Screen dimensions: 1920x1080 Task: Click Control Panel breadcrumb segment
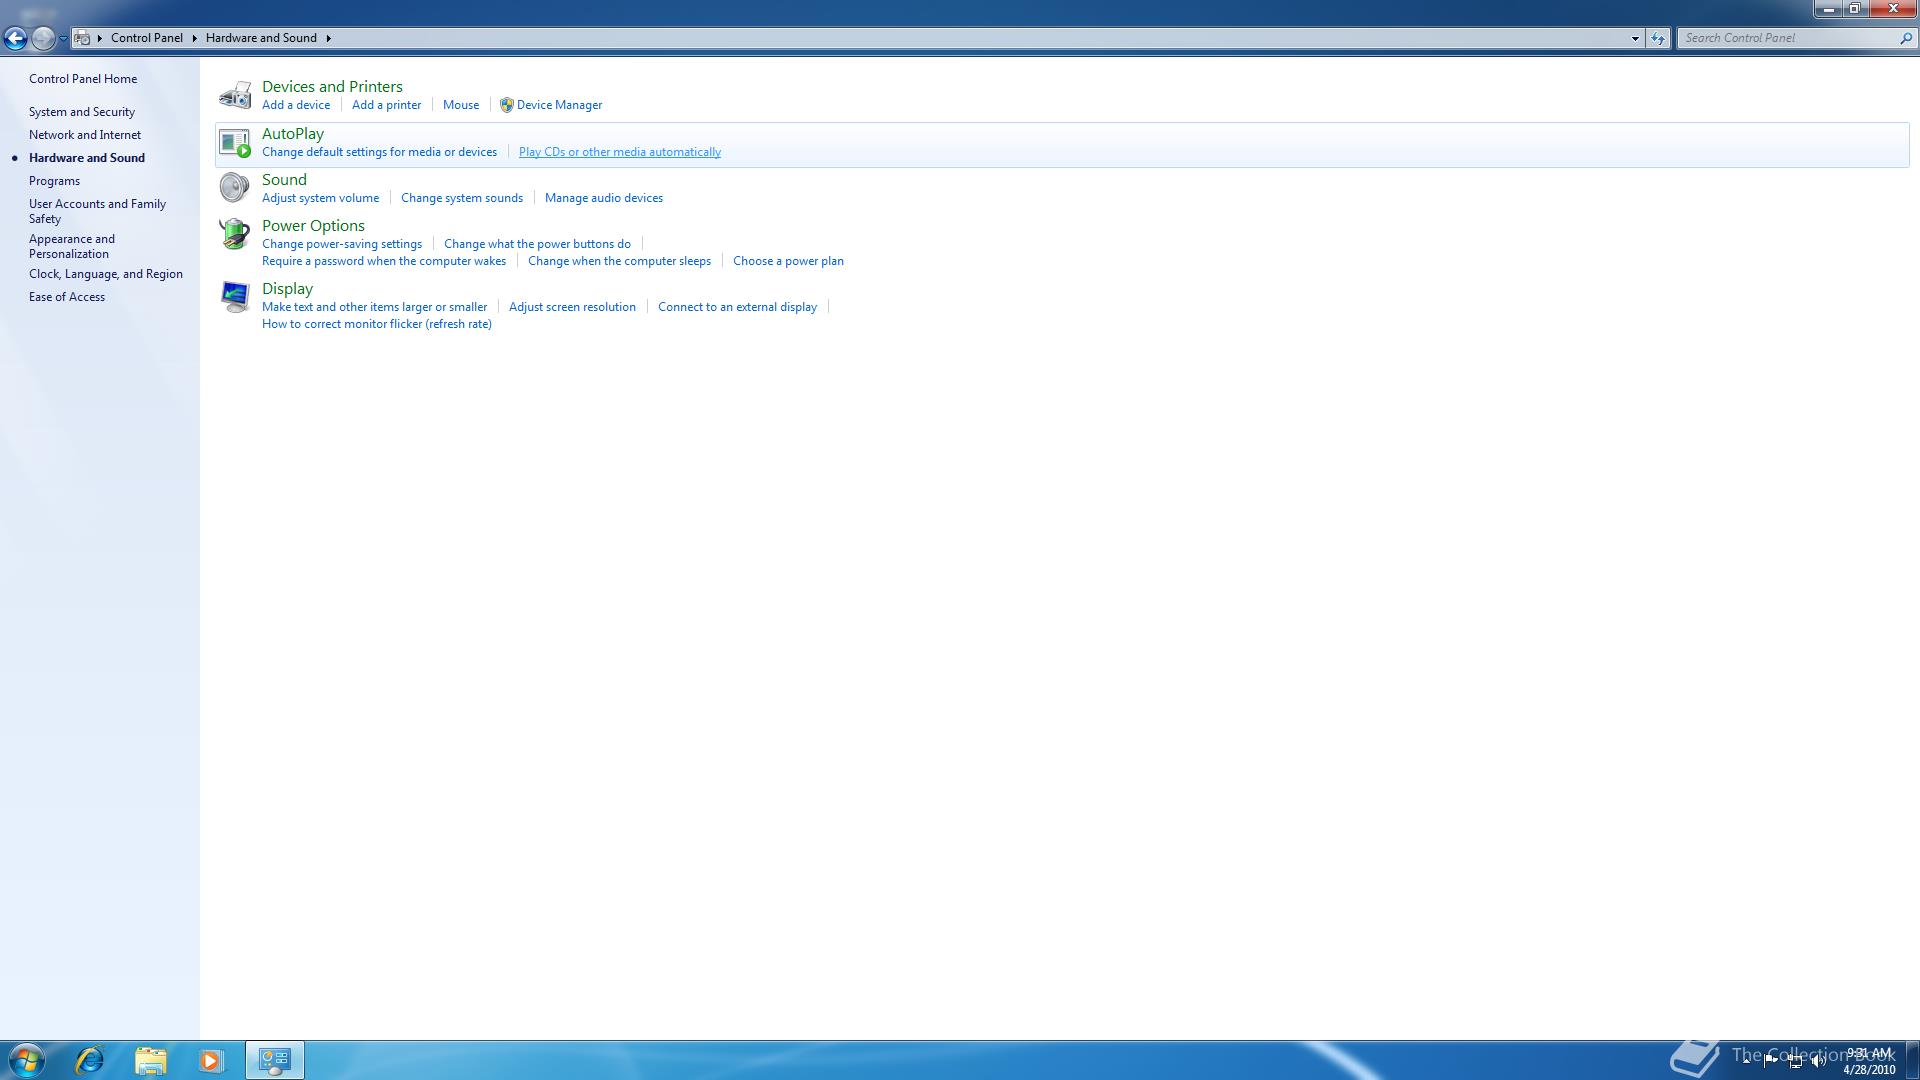pos(147,38)
